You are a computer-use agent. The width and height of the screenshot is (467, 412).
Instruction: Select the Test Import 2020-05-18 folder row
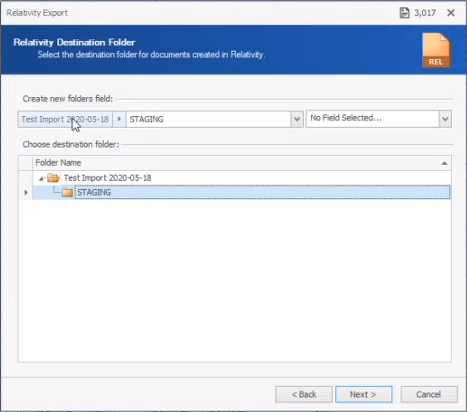click(x=242, y=178)
